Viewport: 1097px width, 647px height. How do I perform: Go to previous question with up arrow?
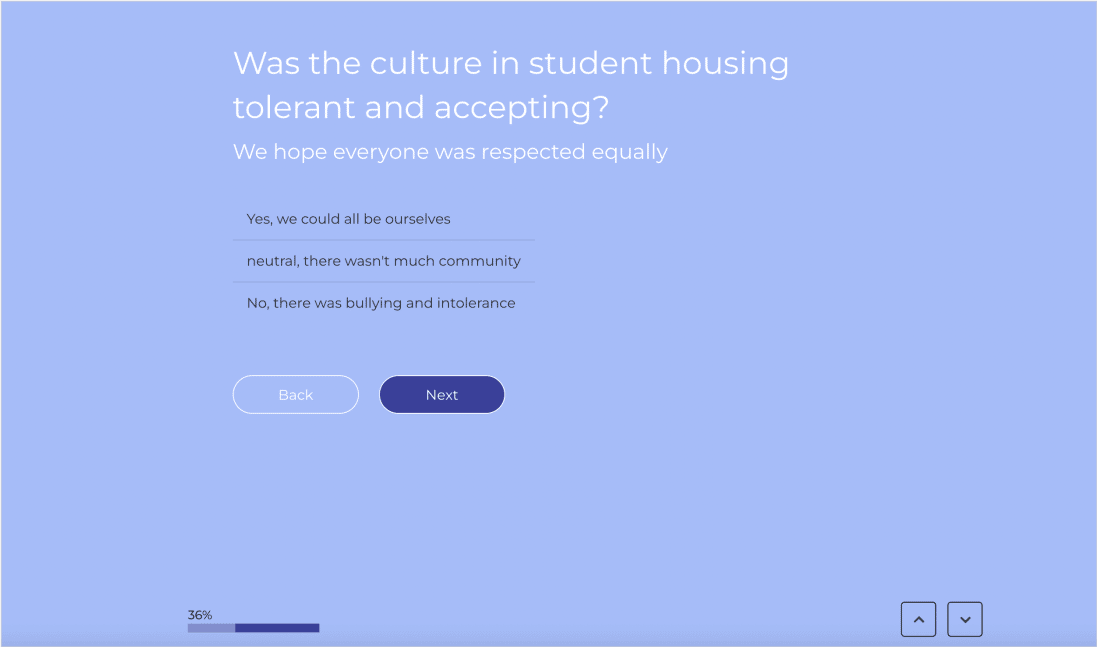click(918, 619)
